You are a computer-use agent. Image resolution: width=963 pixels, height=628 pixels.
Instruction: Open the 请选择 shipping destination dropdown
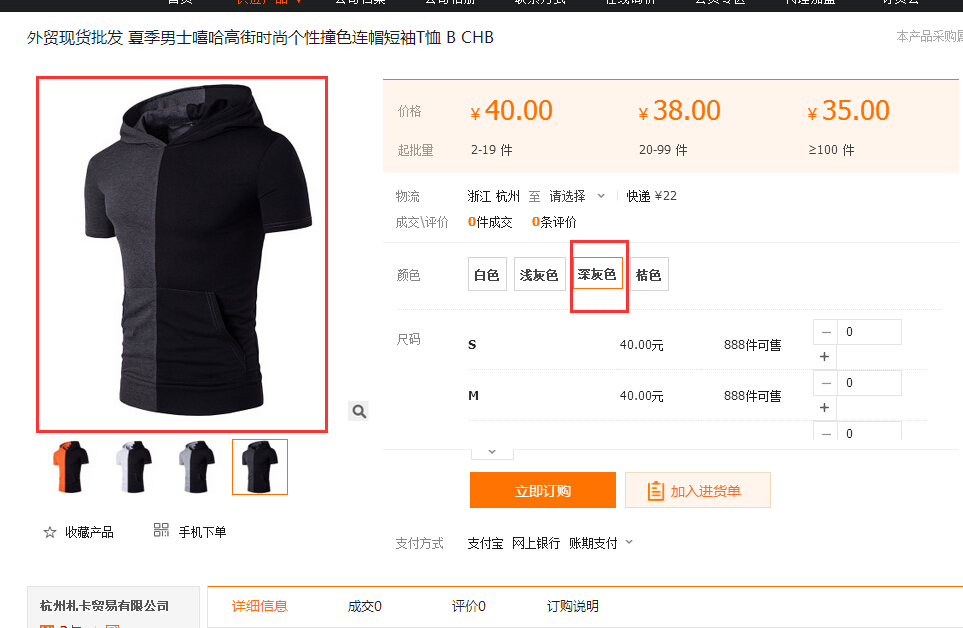[x=577, y=196]
